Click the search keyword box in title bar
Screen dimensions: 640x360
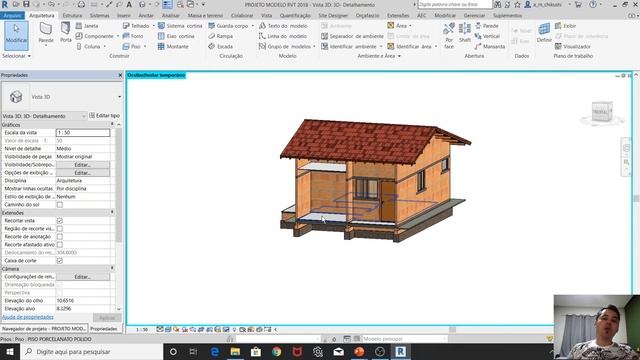(455, 4)
